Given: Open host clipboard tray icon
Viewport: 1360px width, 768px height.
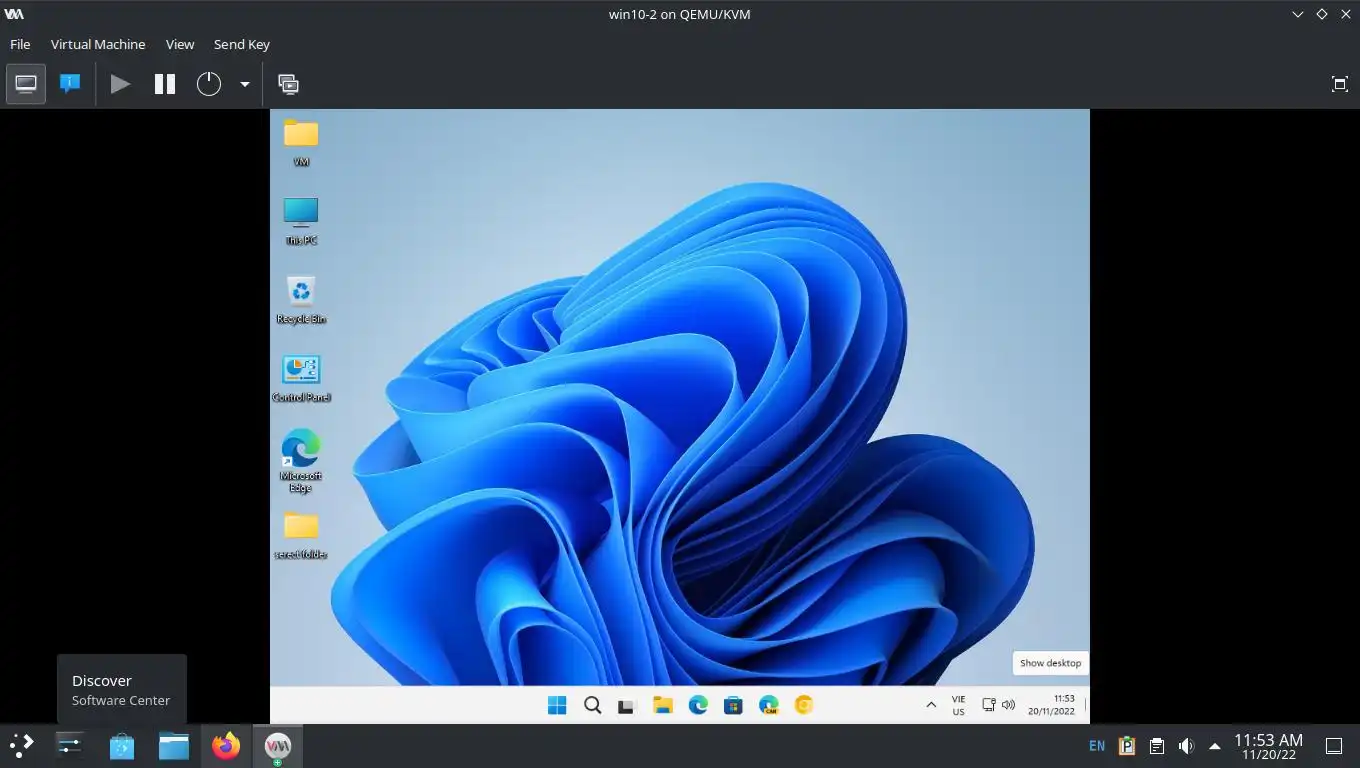Looking at the screenshot, I should (1156, 746).
